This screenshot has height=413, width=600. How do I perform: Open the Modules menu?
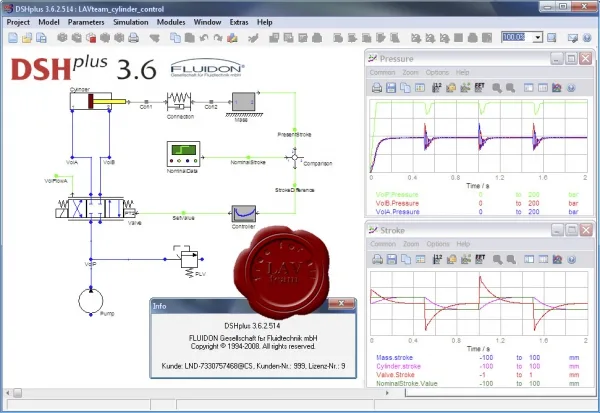click(x=171, y=22)
